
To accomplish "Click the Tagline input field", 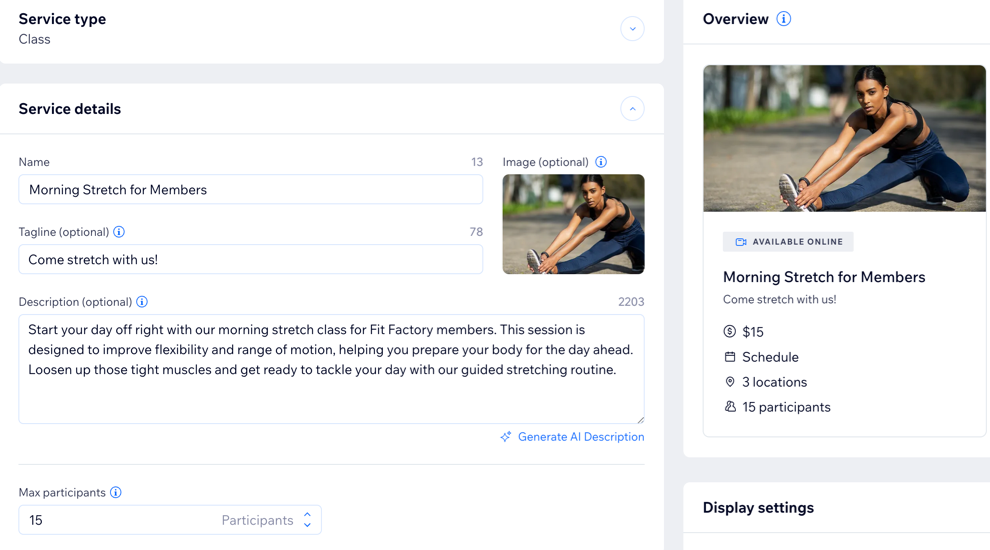I will (x=250, y=260).
